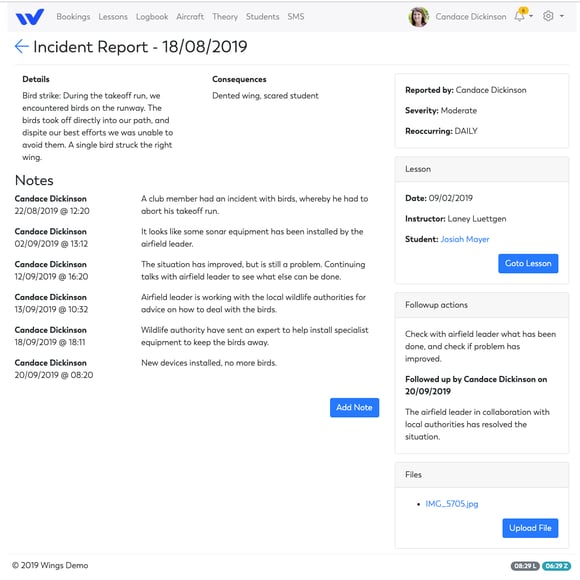
Task: Expand the settings dropdown caret
Action: pos(562,16)
